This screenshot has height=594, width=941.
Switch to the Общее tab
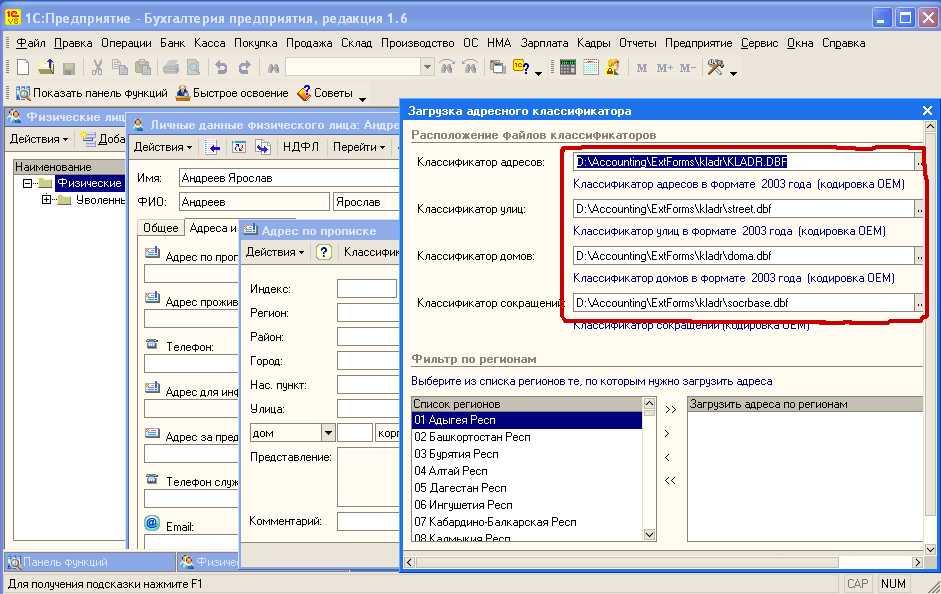(x=160, y=228)
